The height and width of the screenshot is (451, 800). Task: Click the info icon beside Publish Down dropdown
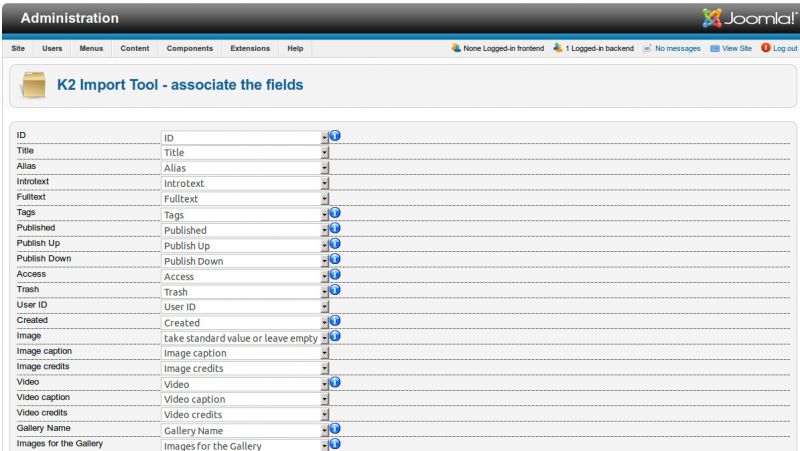pos(335,259)
